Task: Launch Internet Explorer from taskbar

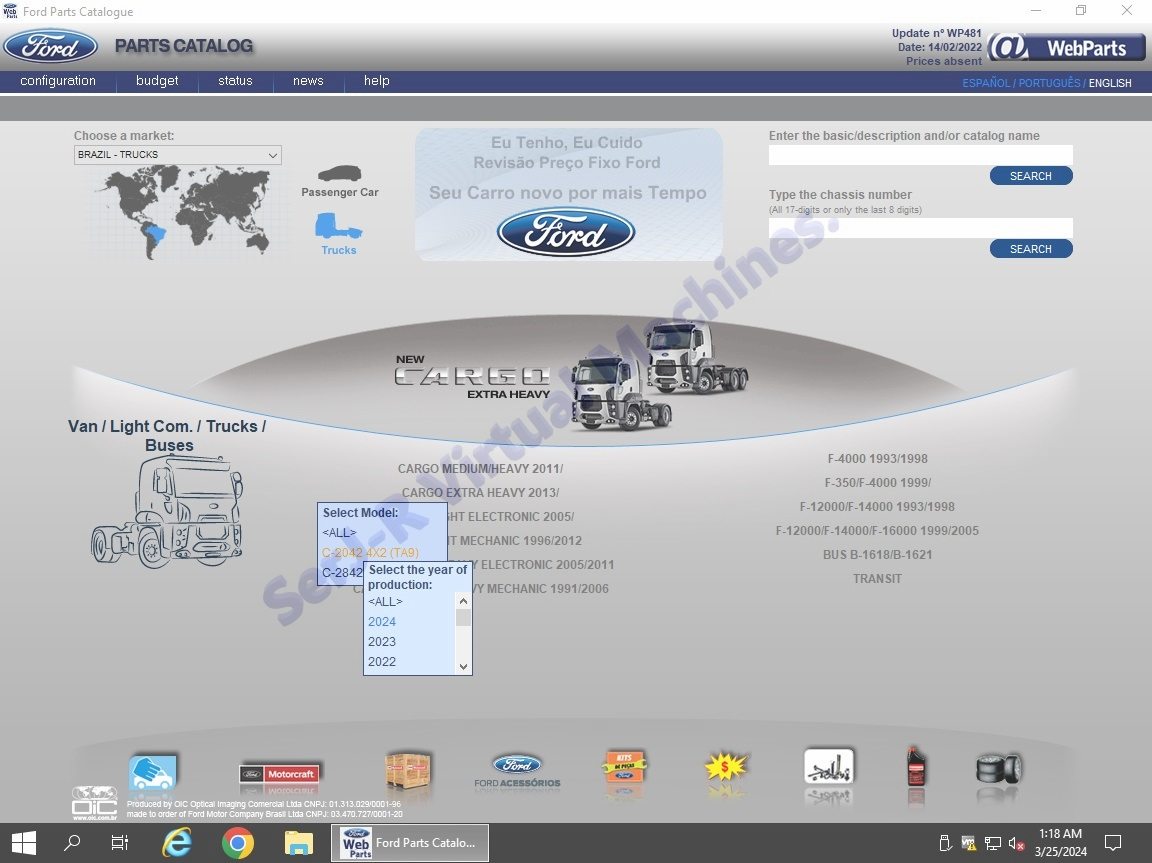Action: tap(177, 842)
